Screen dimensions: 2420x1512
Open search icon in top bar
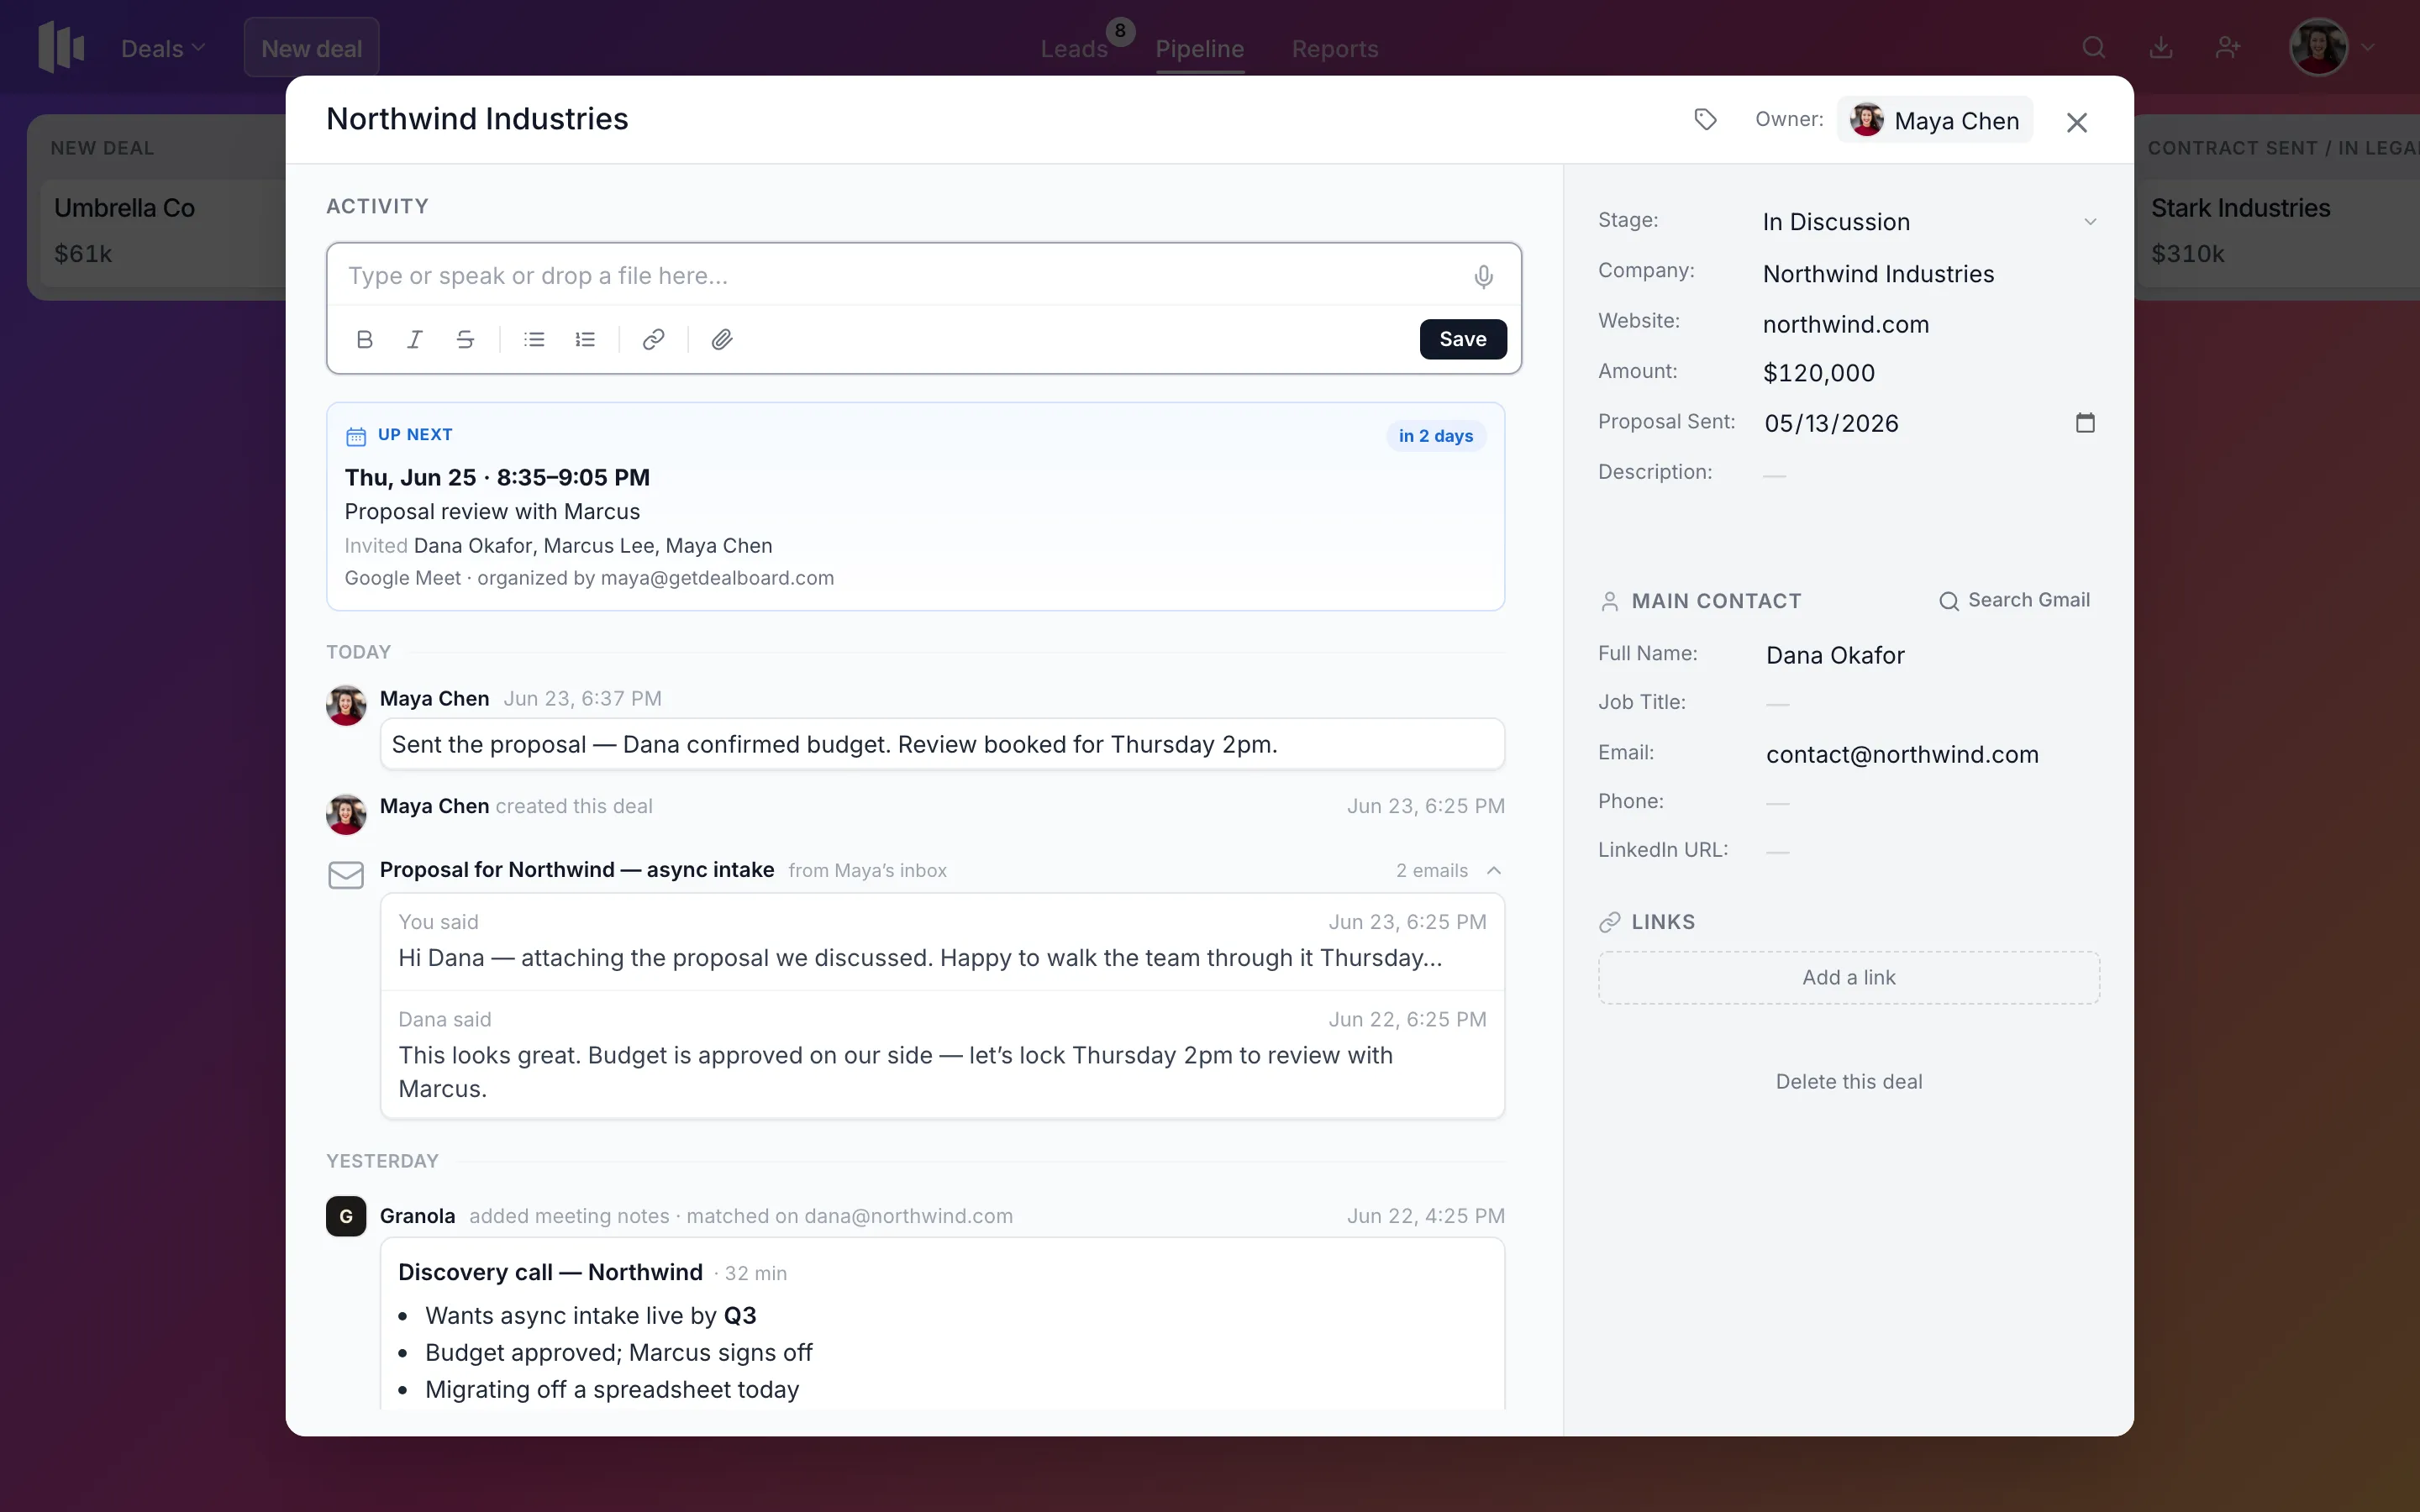point(2094,47)
